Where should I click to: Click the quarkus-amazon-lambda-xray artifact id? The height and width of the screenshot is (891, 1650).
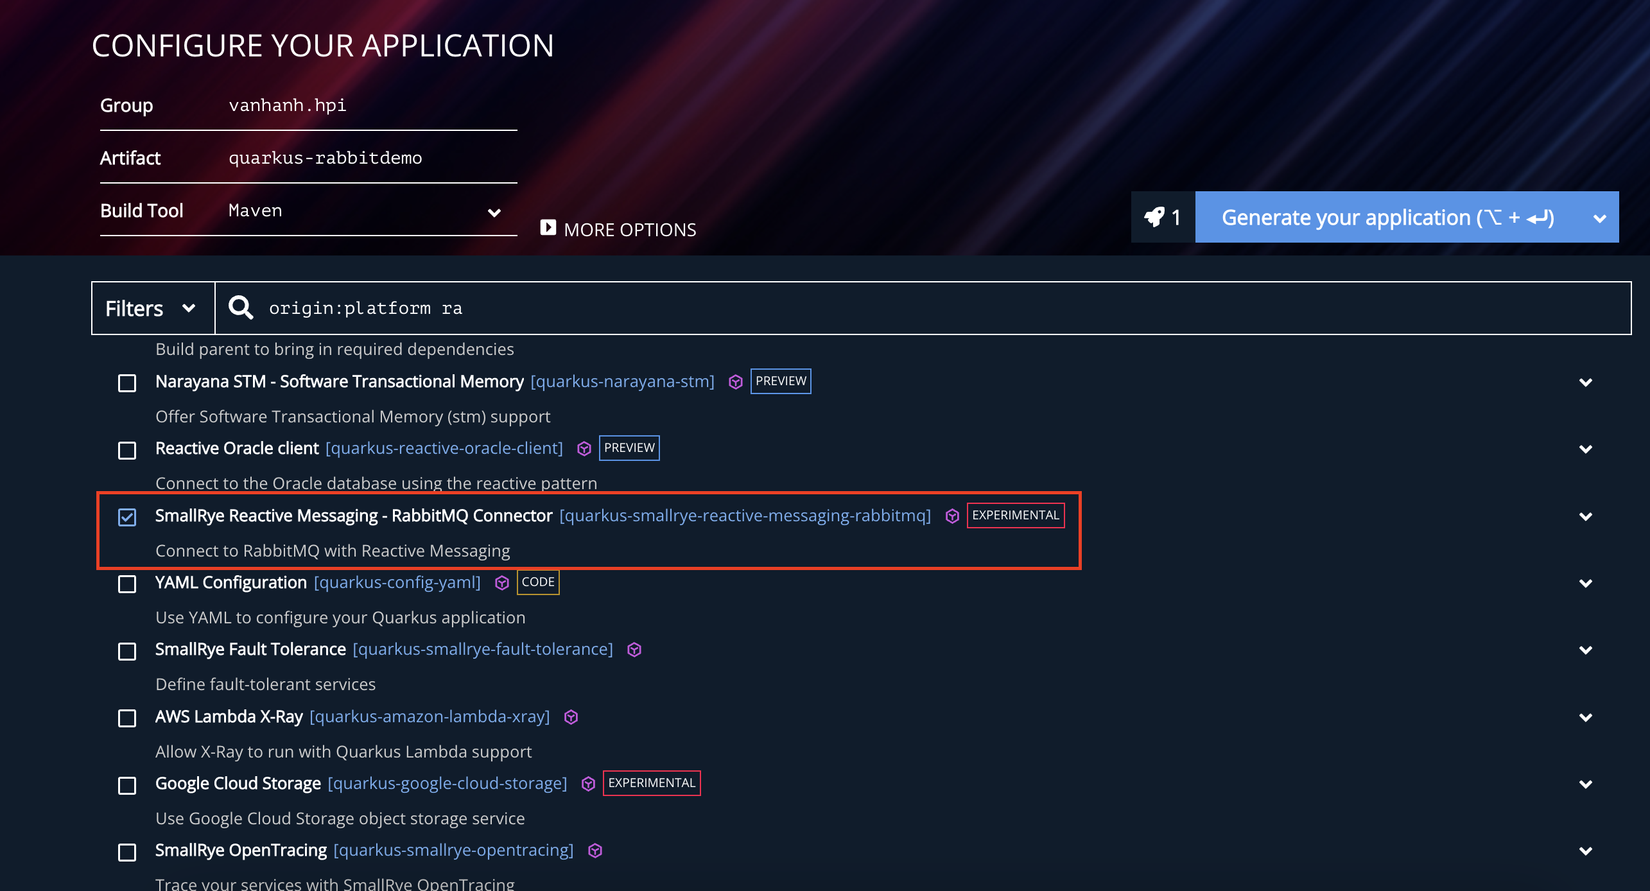[x=430, y=717]
